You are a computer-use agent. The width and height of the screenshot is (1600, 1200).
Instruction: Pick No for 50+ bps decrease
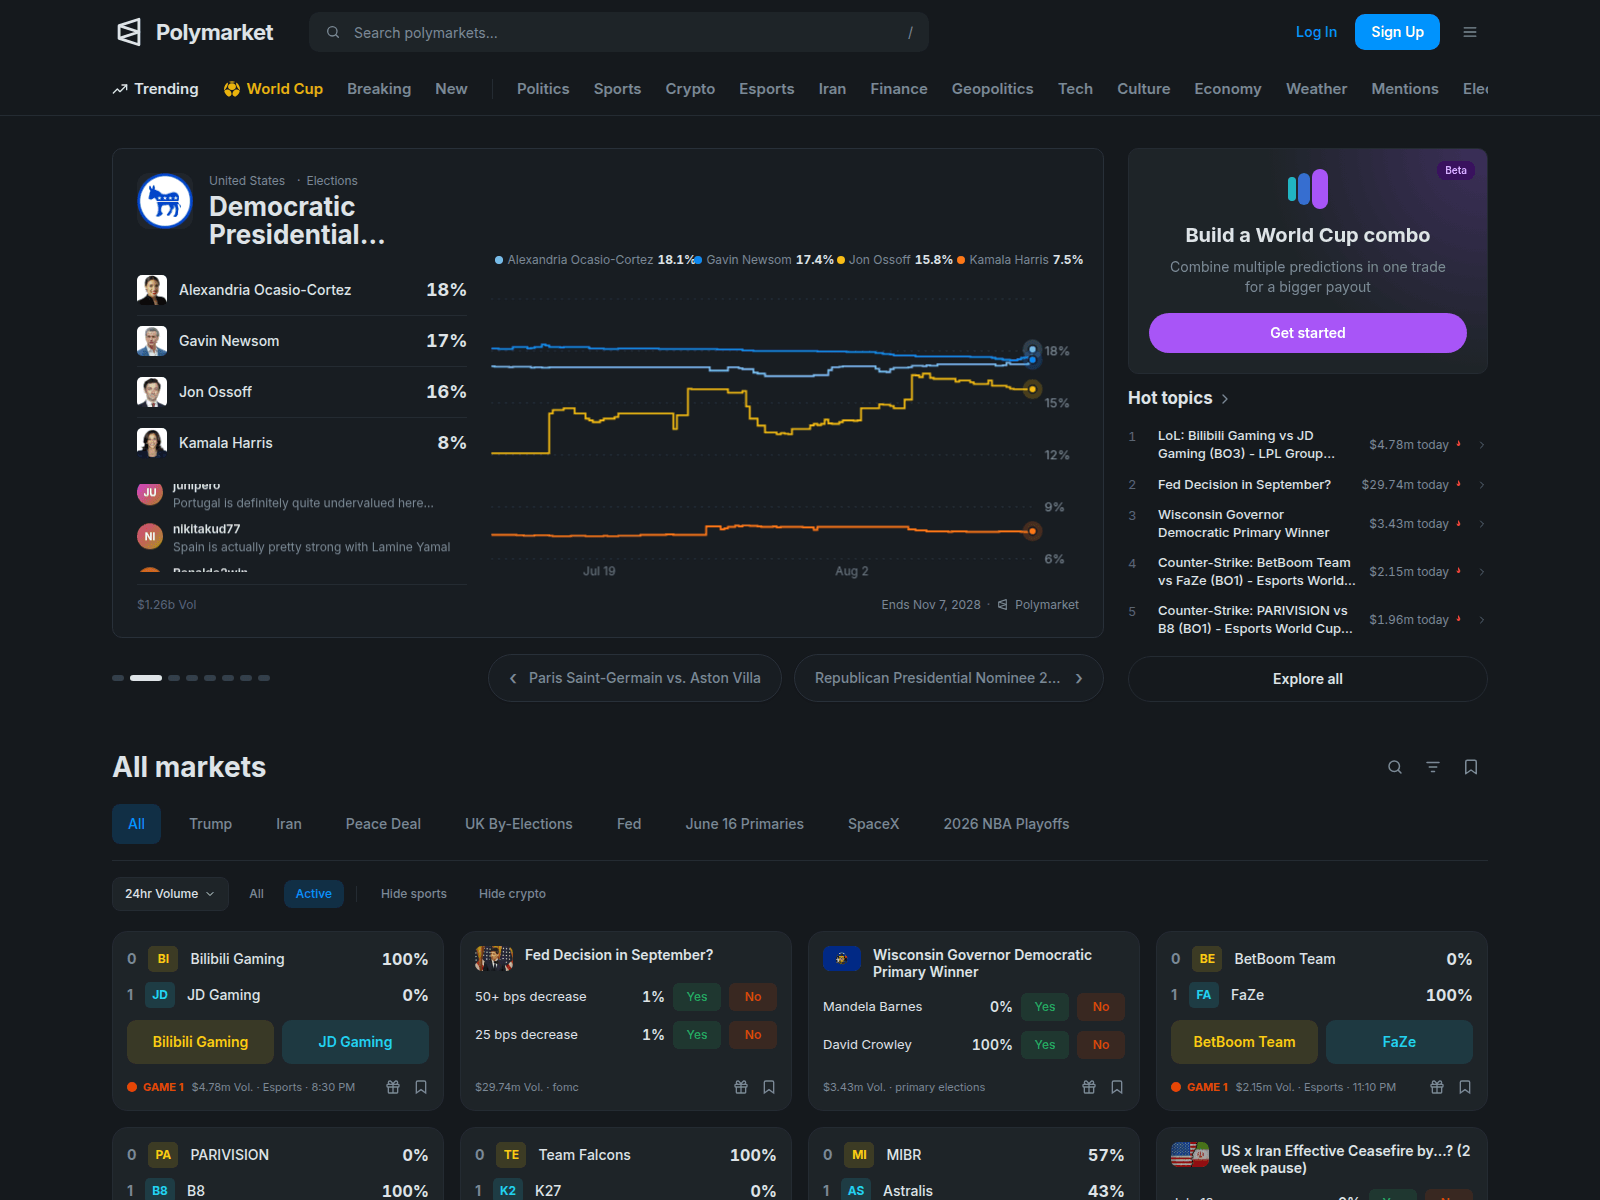[x=753, y=997]
